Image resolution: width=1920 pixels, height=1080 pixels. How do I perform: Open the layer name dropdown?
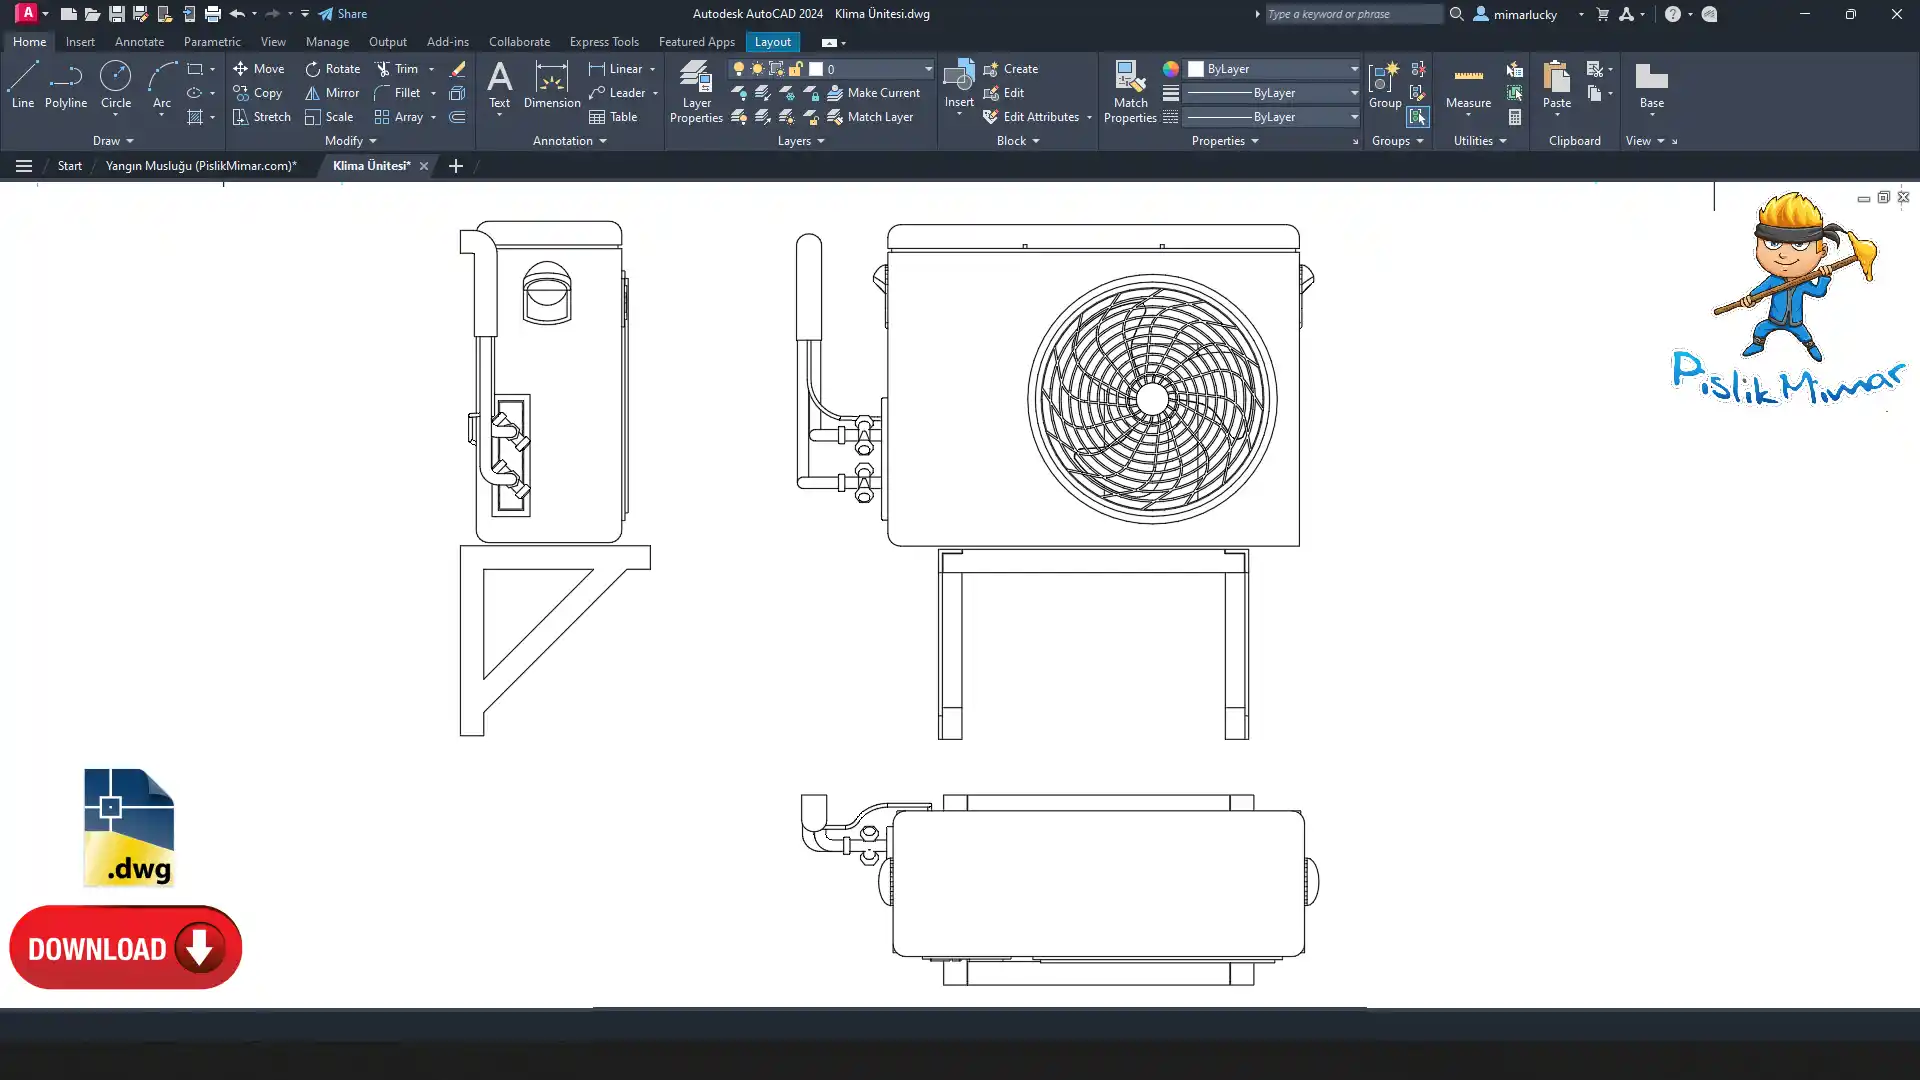pyautogui.click(x=927, y=69)
